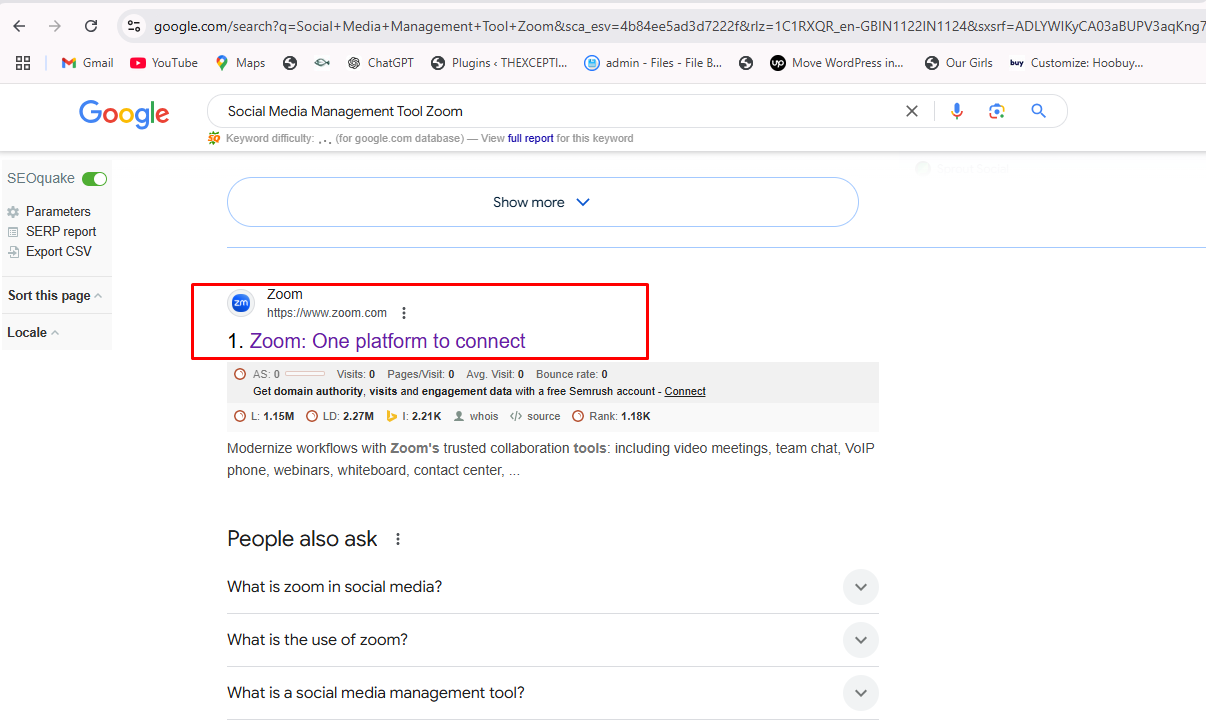Click the voice search microphone icon

point(957,111)
